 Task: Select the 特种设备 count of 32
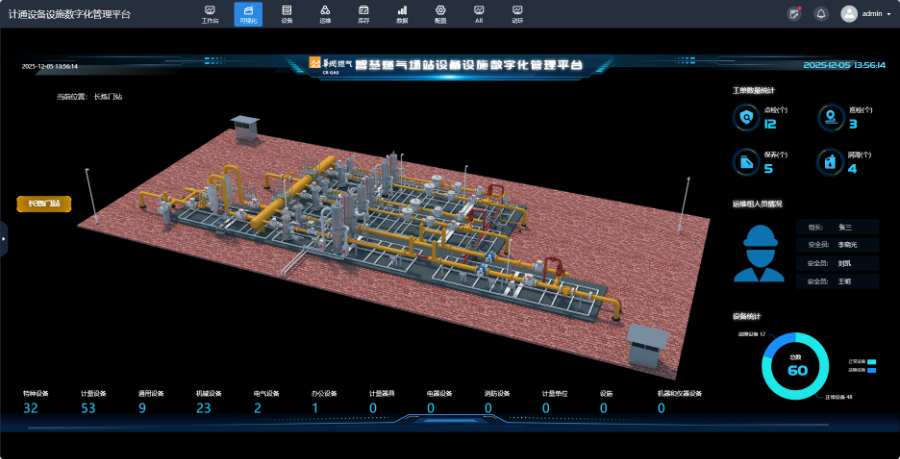click(x=30, y=407)
